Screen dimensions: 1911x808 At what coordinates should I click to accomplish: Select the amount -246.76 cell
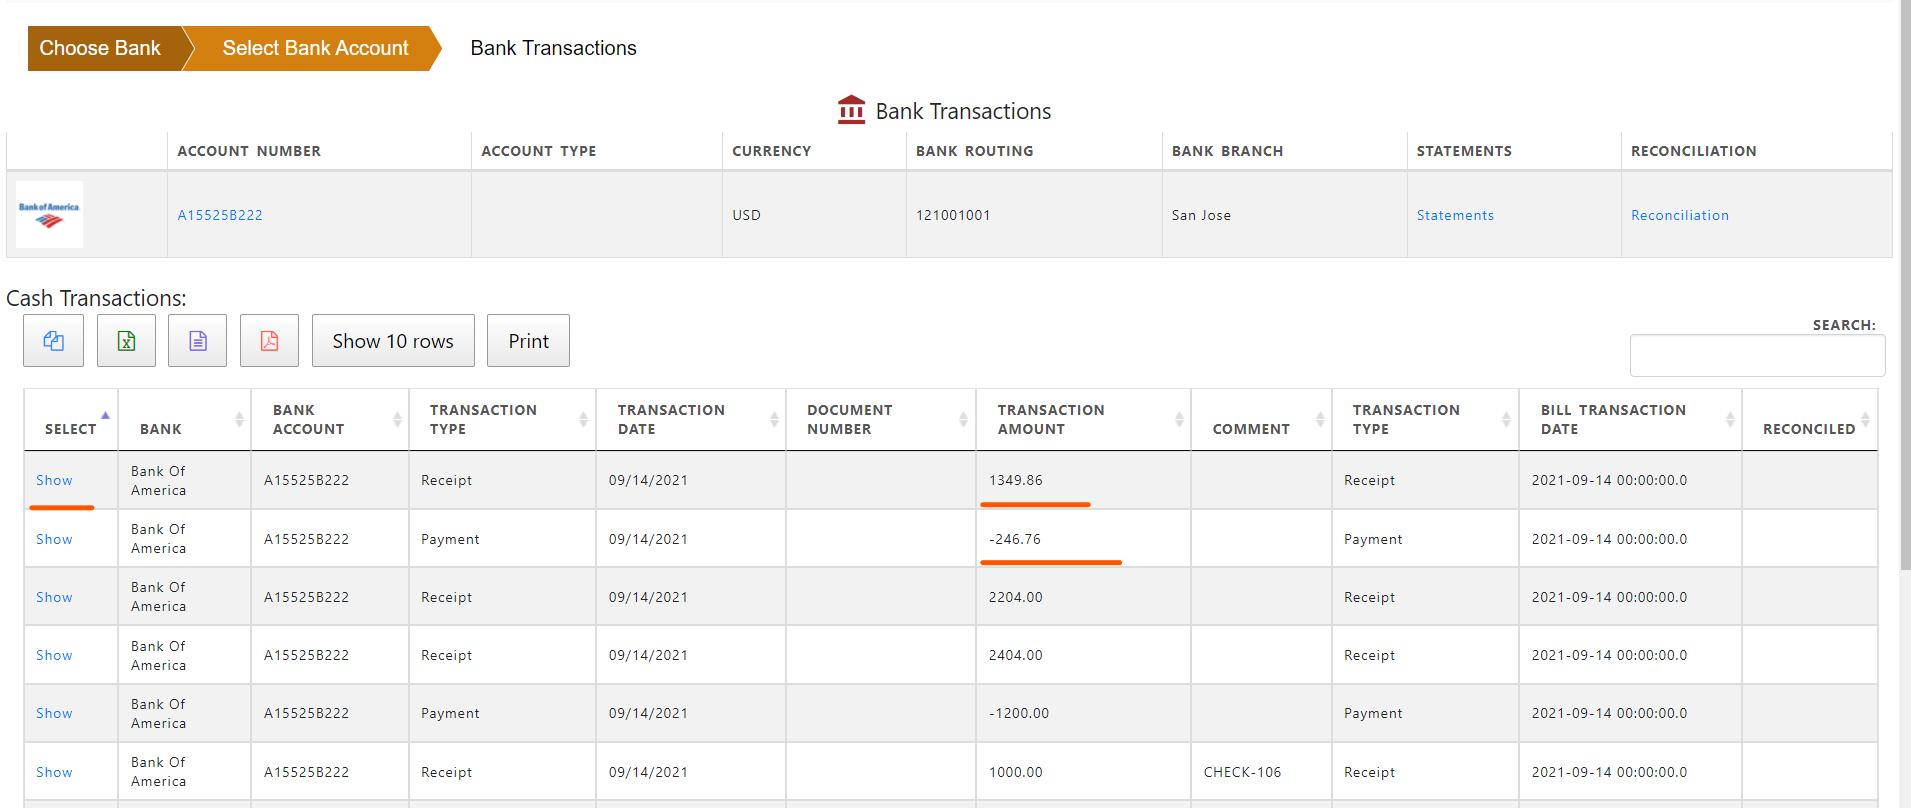pos(1083,539)
